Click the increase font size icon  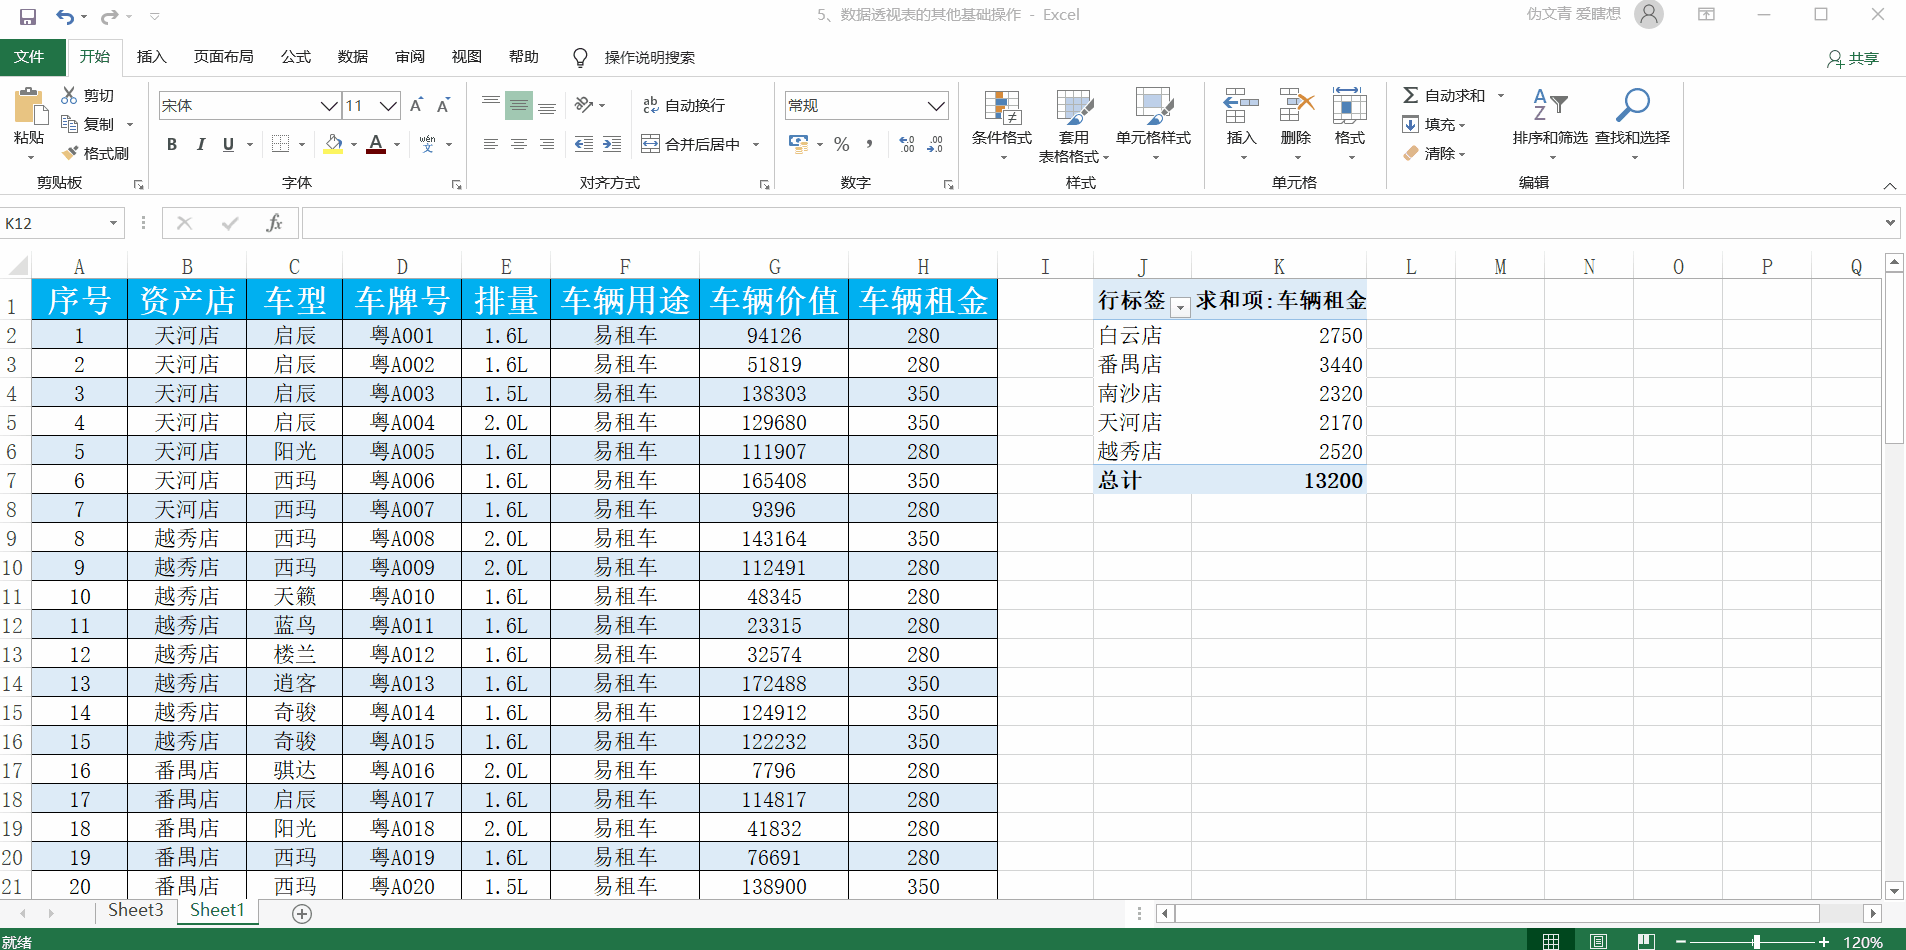416,105
